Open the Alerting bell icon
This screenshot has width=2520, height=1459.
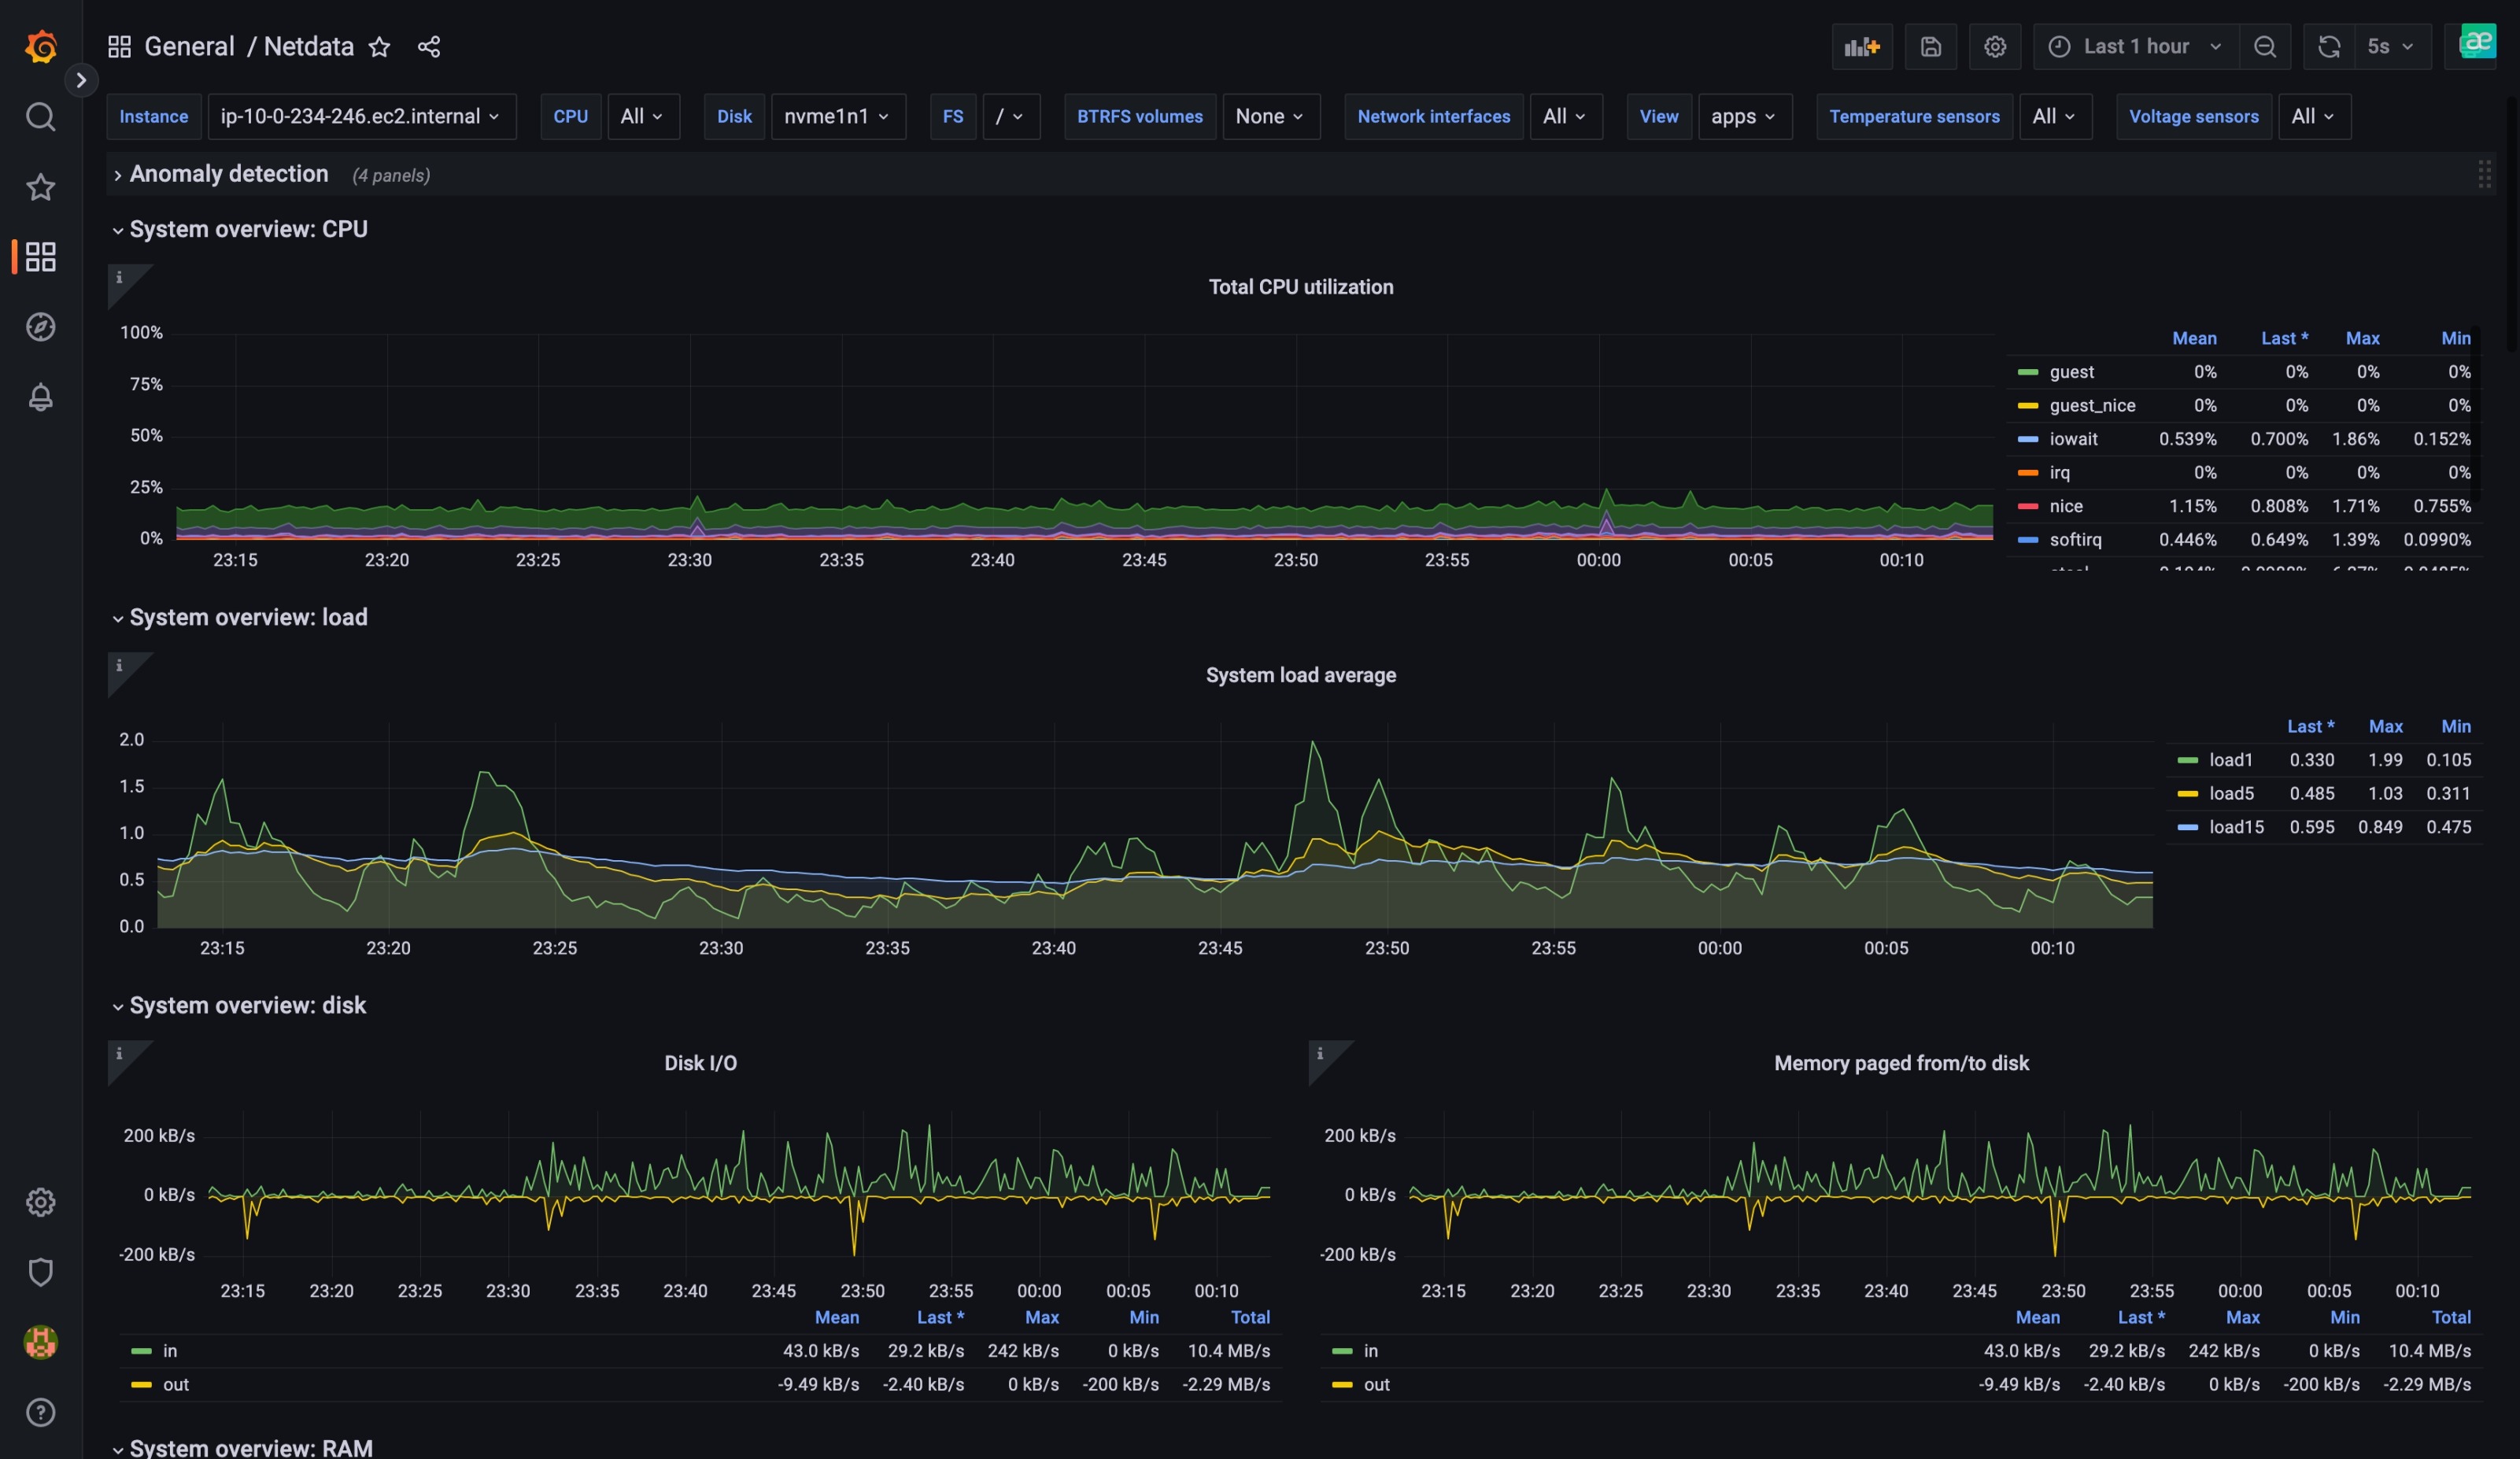coord(41,397)
